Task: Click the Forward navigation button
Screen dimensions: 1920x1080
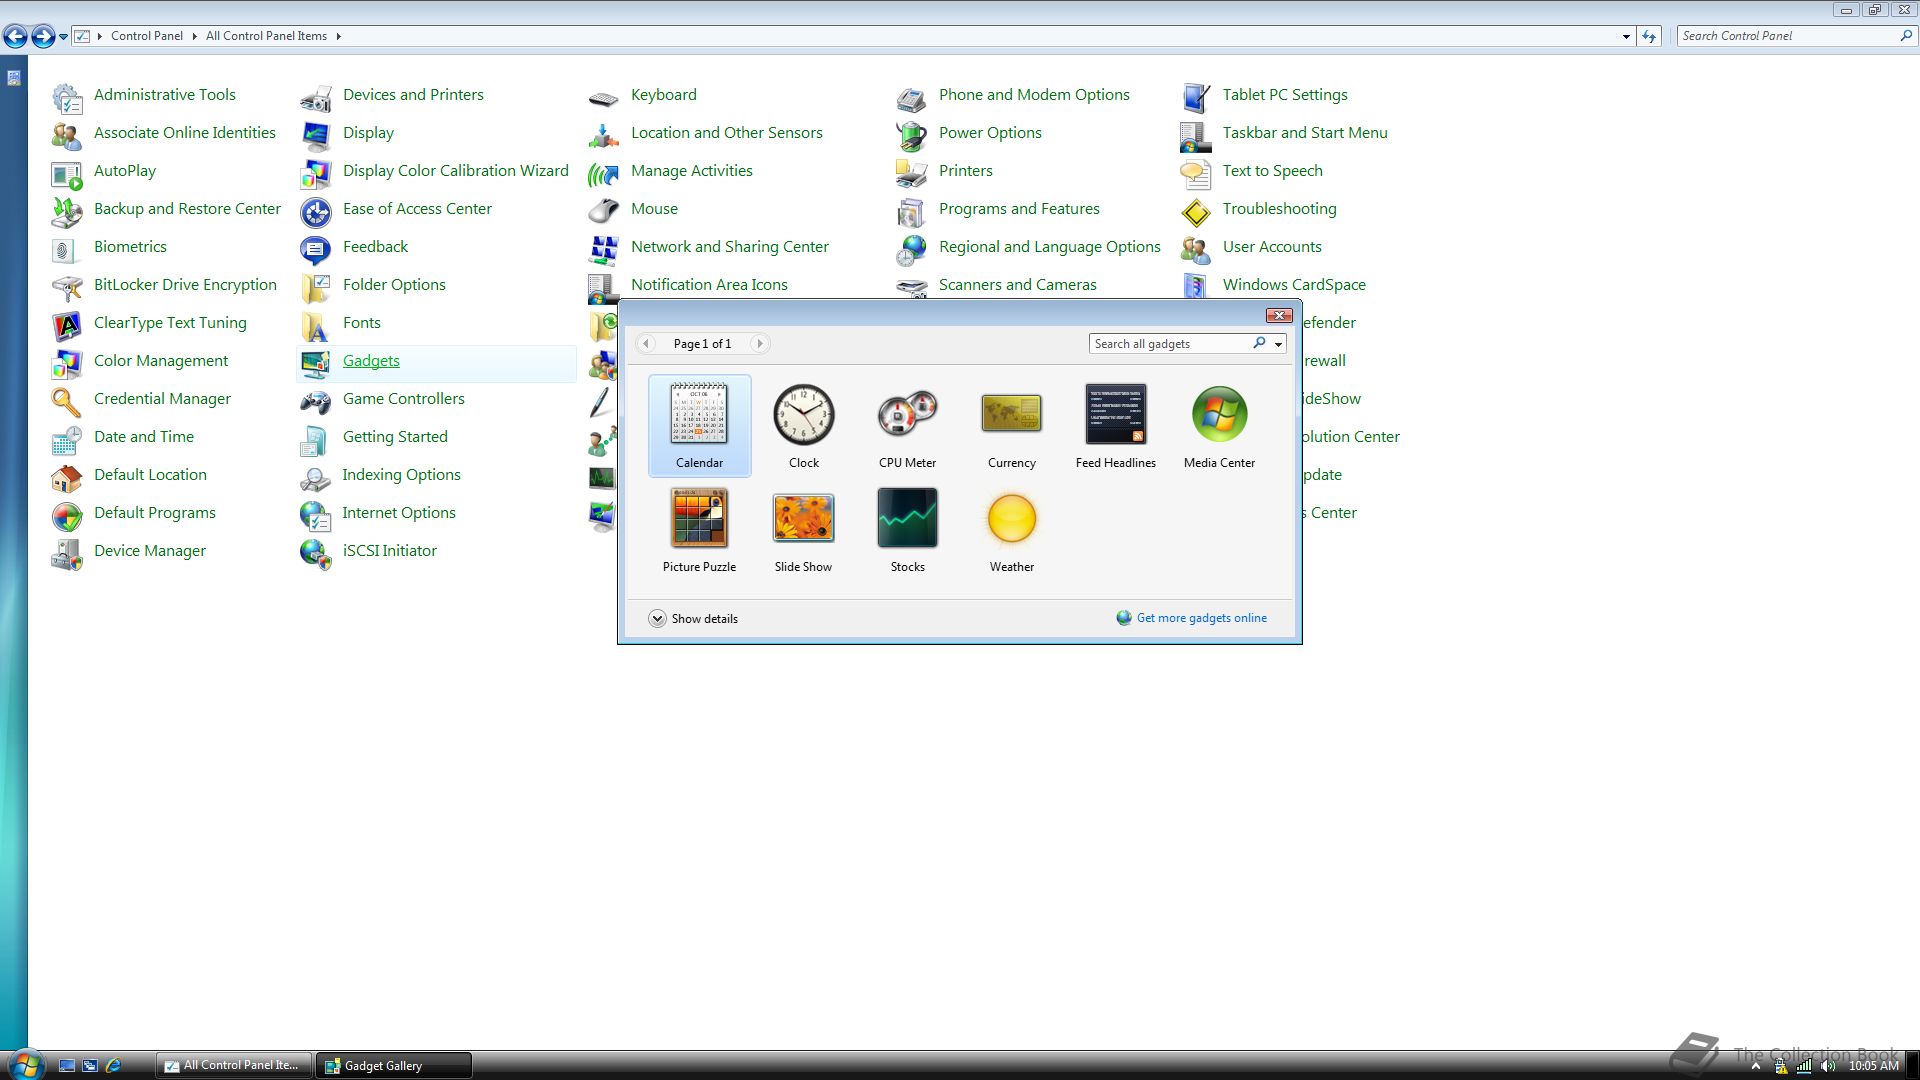Action: 43,37
